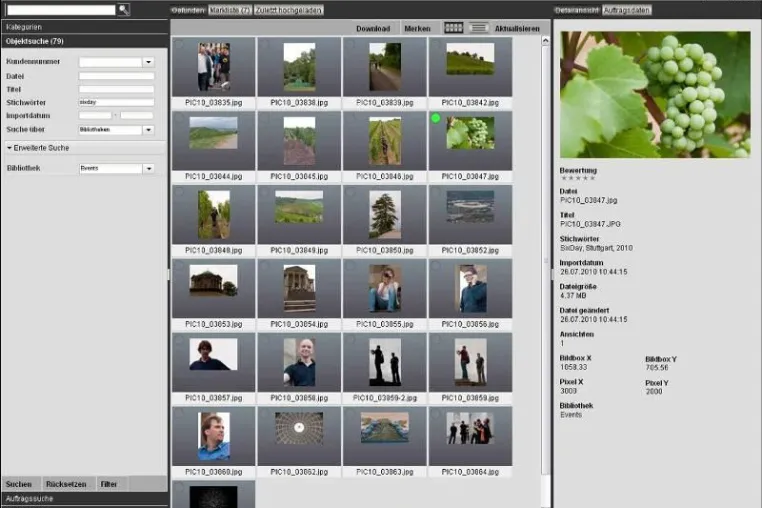
Task: Expand the Auftragssuche panel
Action: point(85,499)
